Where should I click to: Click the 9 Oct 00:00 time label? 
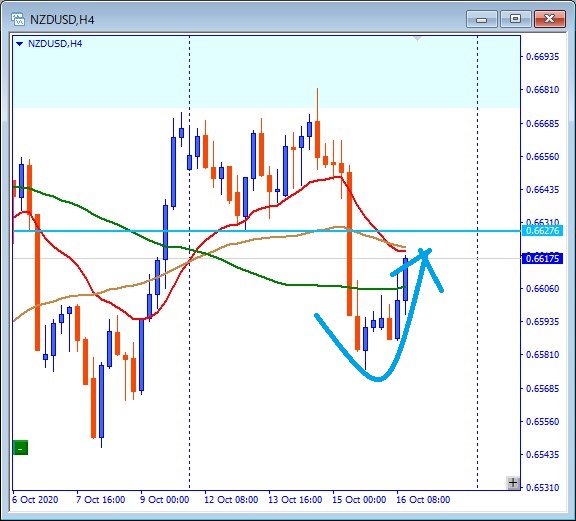pyautogui.click(x=165, y=500)
